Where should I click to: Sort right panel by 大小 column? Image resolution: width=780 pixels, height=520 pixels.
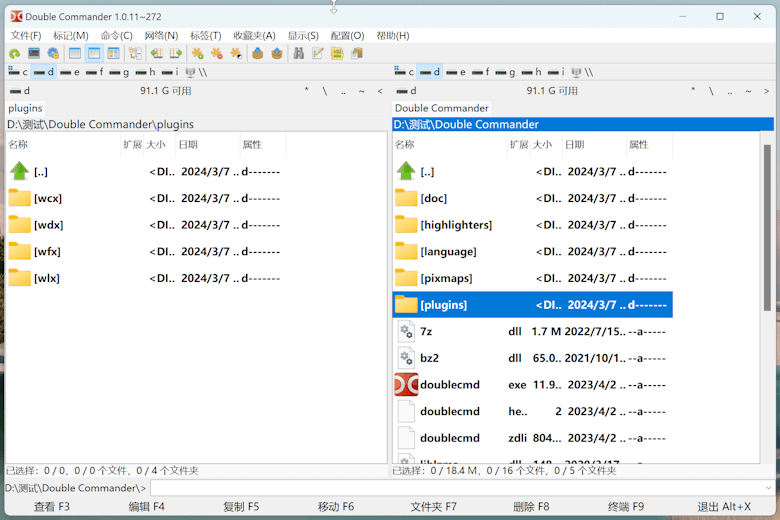pos(545,145)
